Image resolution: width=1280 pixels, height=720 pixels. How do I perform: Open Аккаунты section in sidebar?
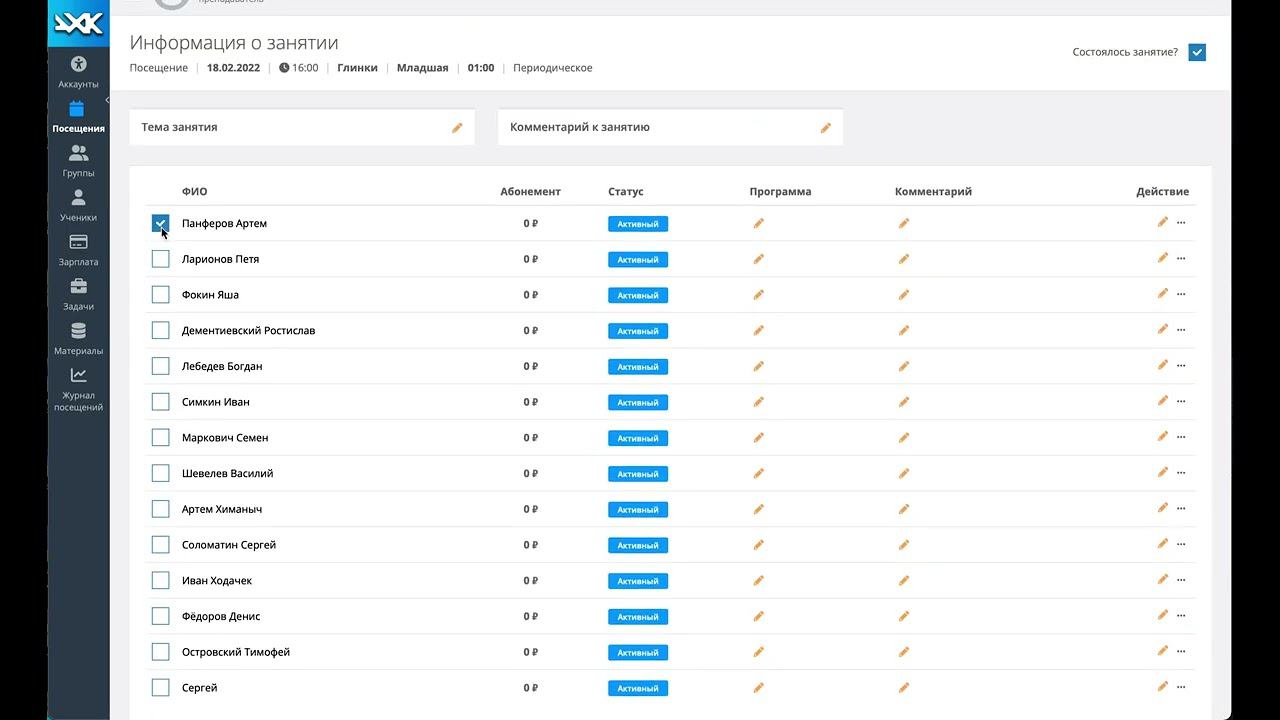[78, 73]
